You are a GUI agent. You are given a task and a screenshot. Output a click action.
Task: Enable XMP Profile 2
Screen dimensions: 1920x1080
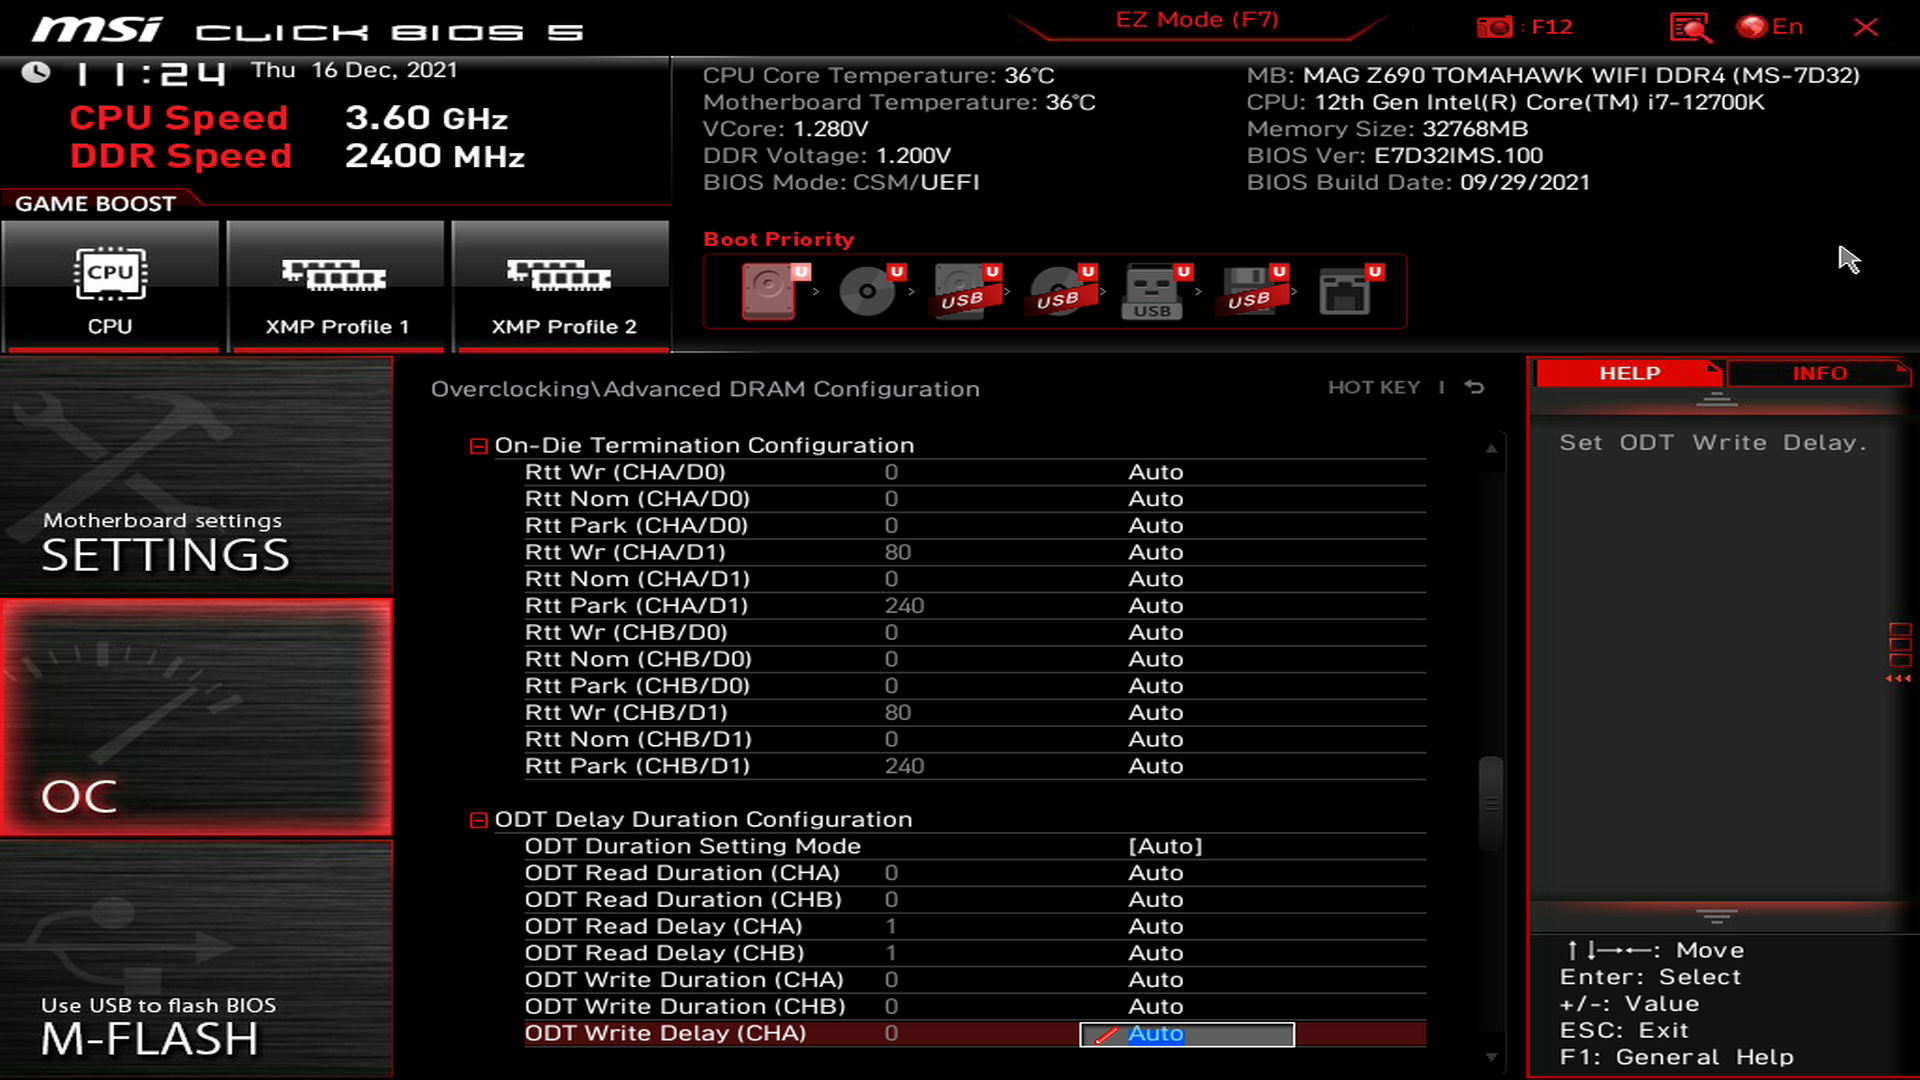pos(560,286)
